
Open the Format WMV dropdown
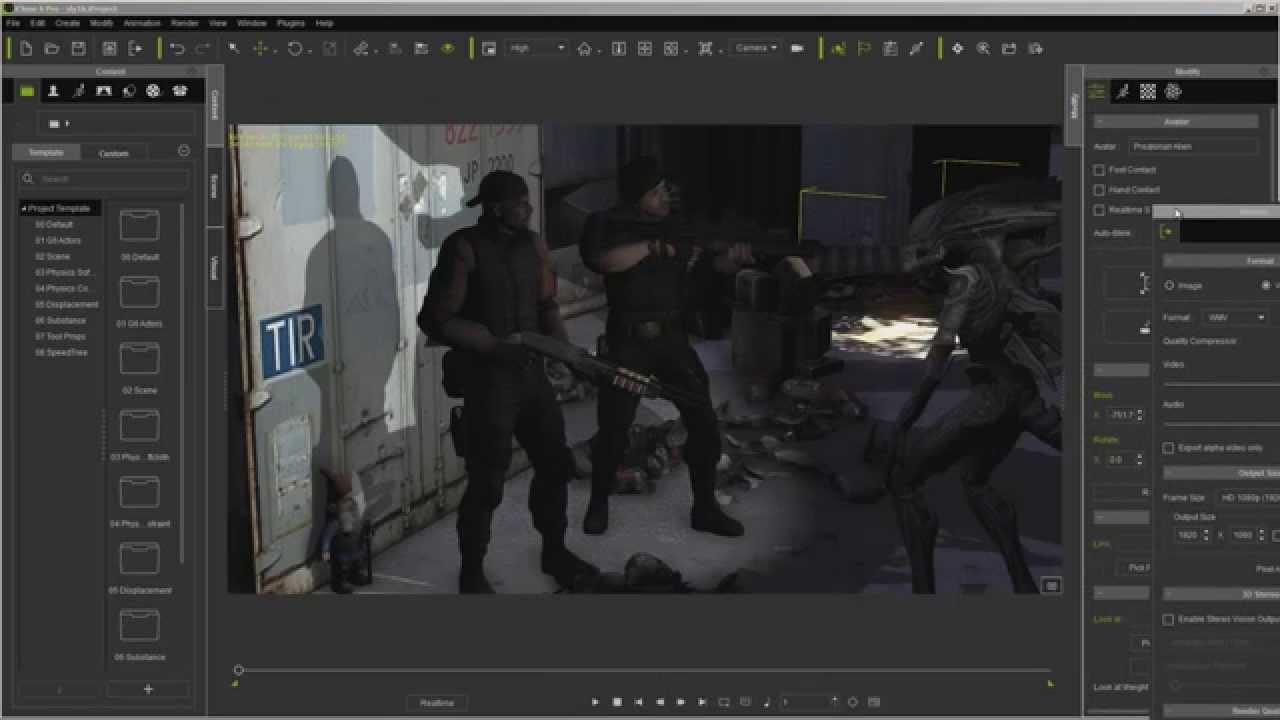[x=1235, y=317]
